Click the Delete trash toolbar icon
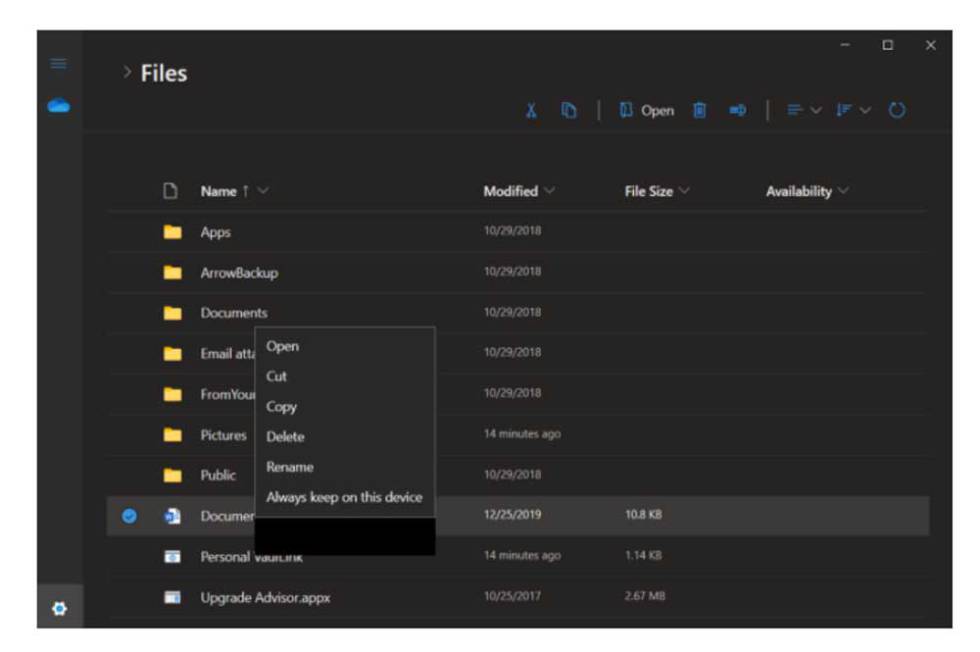The width and height of the screenshot is (980, 652). tap(700, 111)
